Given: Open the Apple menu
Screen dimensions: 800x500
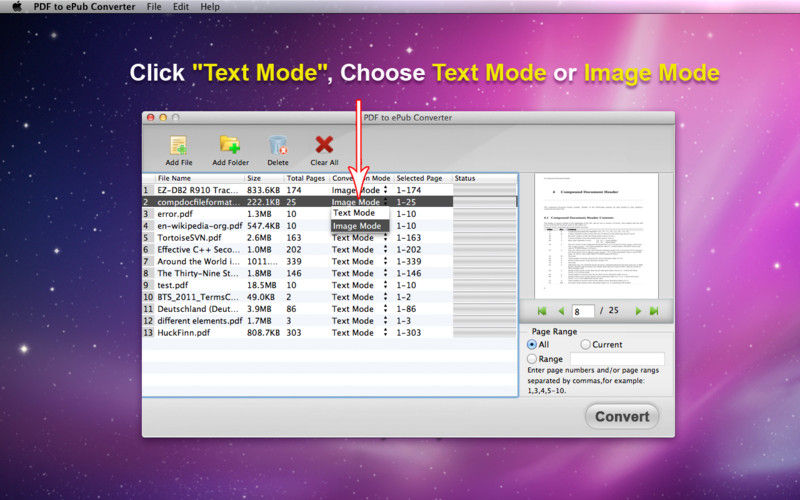Looking at the screenshot, I should (x=17, y=7).
